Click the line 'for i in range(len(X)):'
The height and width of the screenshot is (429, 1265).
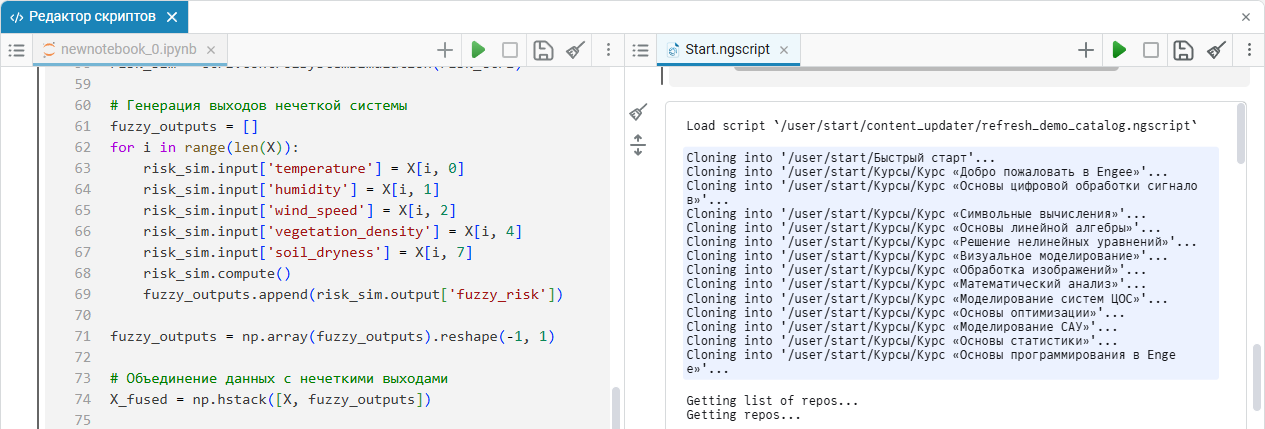(205, 147)
